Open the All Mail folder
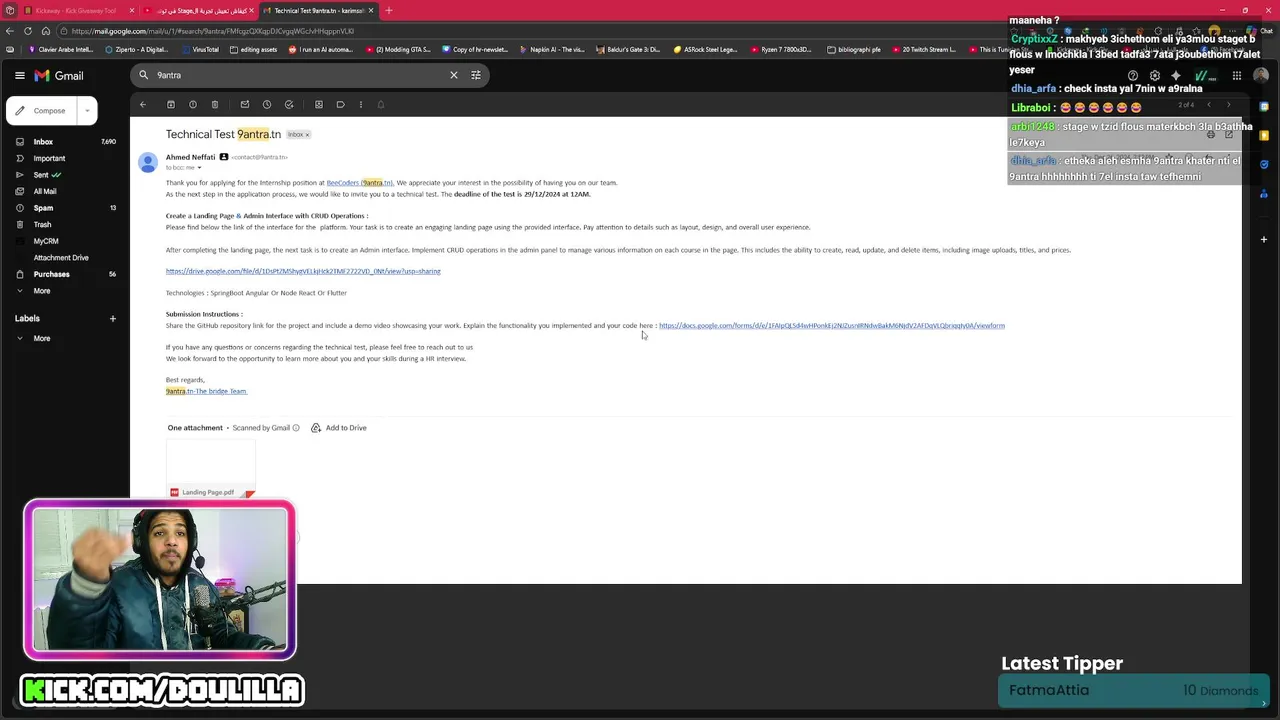This screenshot has width=1280, height=720. tap(65, 191)
